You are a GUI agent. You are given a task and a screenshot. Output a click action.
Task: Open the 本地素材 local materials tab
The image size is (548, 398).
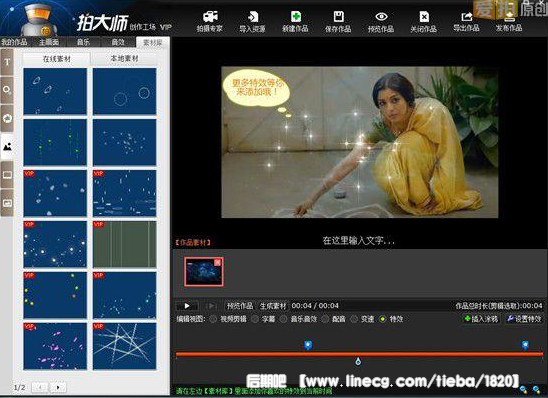coord(124,59)
